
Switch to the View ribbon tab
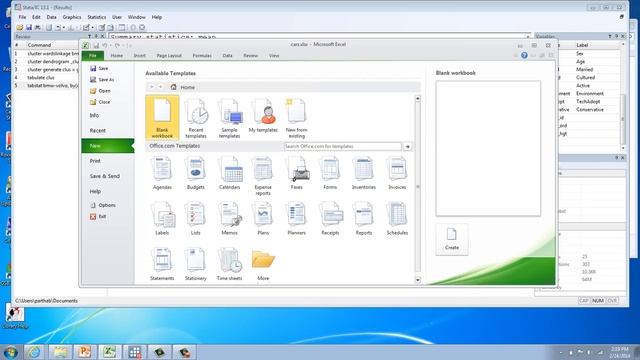pos(274,56)
